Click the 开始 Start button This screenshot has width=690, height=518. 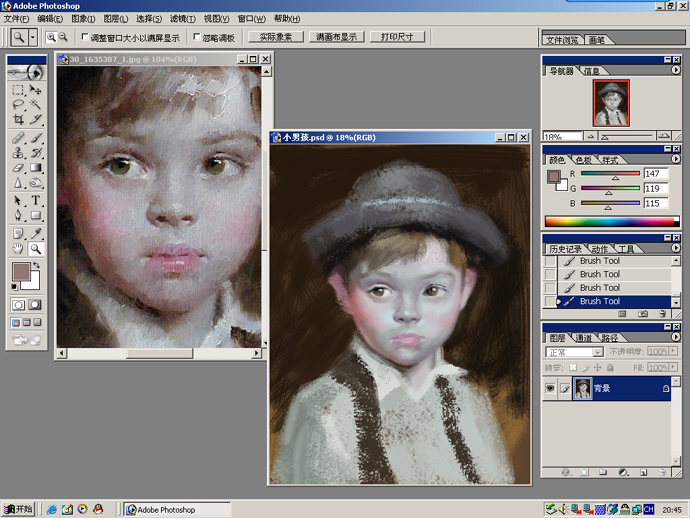18,509
